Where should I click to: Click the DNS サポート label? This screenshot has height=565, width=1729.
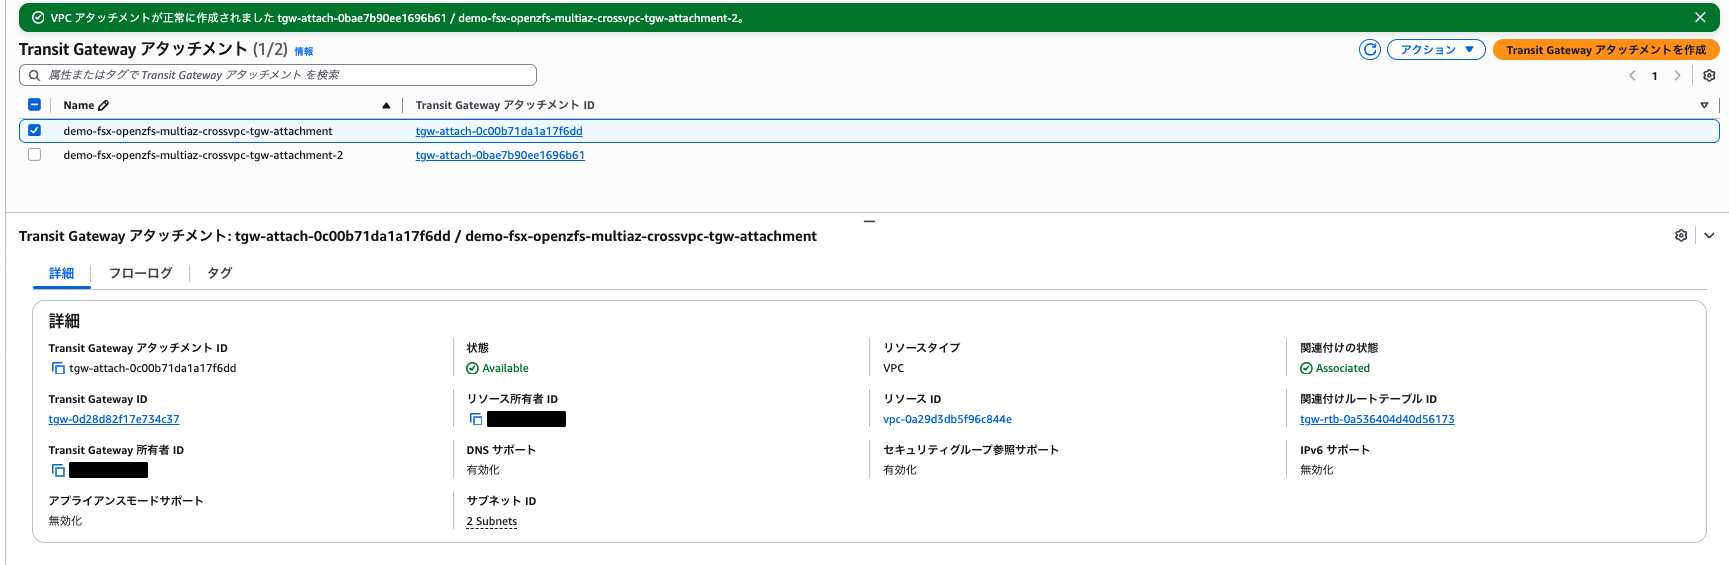click(501, 450)
